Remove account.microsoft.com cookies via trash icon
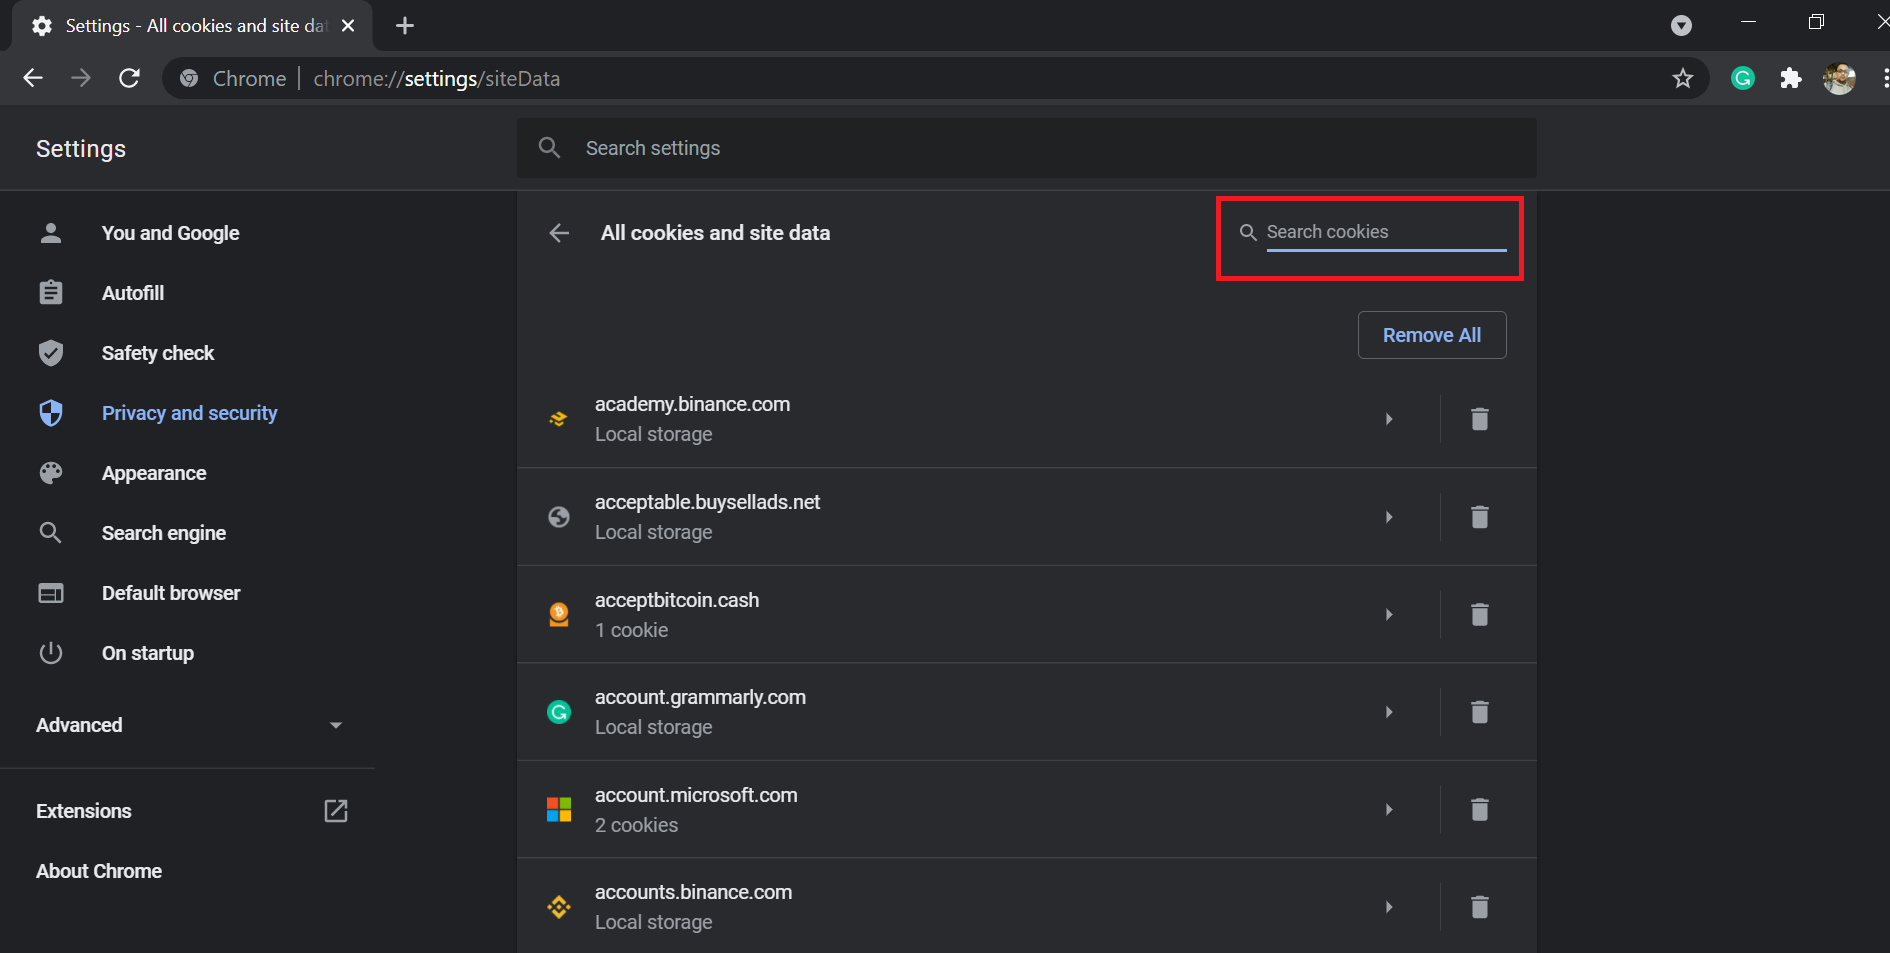This screenshot has width=1890, height=953. click(1479, 809)
